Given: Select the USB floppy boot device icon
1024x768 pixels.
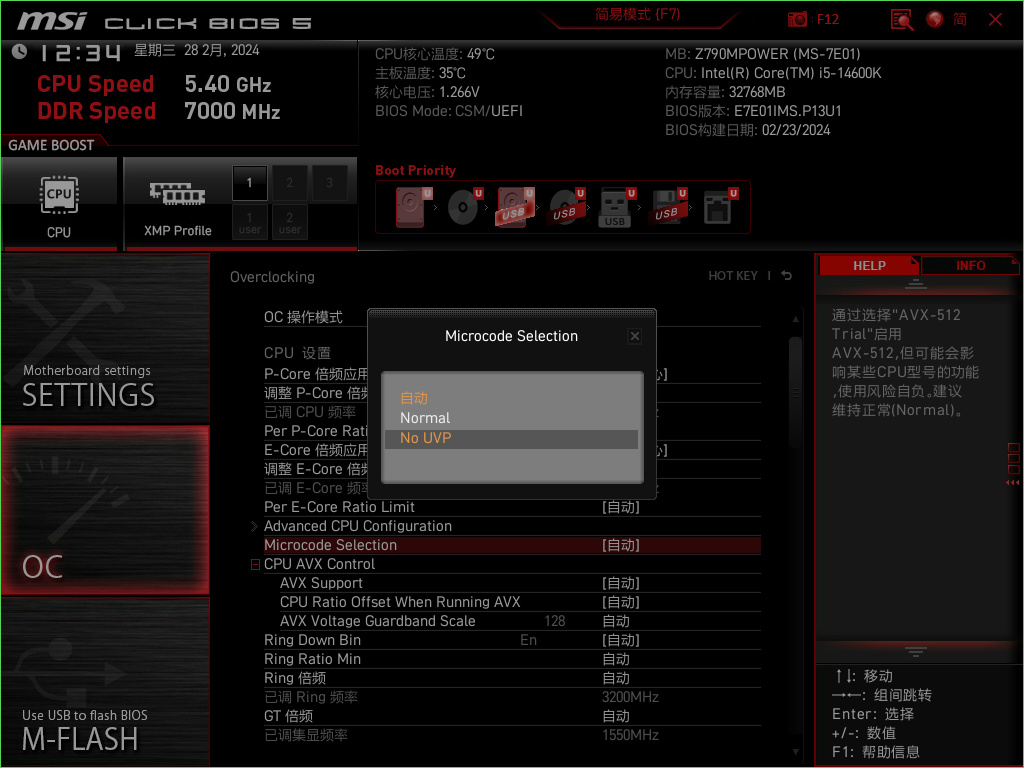Looking at the screenshot, I should click(667, 207).
